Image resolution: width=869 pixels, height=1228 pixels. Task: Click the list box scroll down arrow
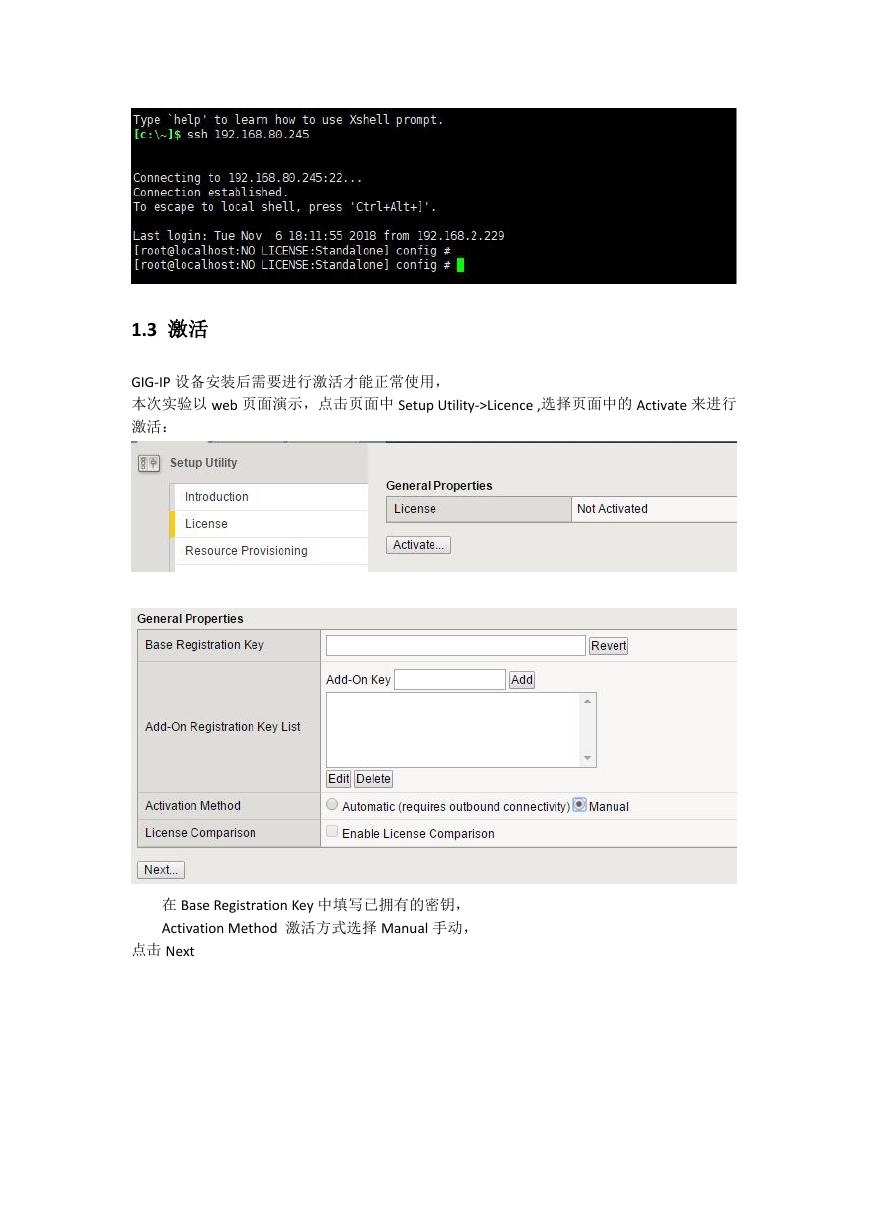[588, 759]
